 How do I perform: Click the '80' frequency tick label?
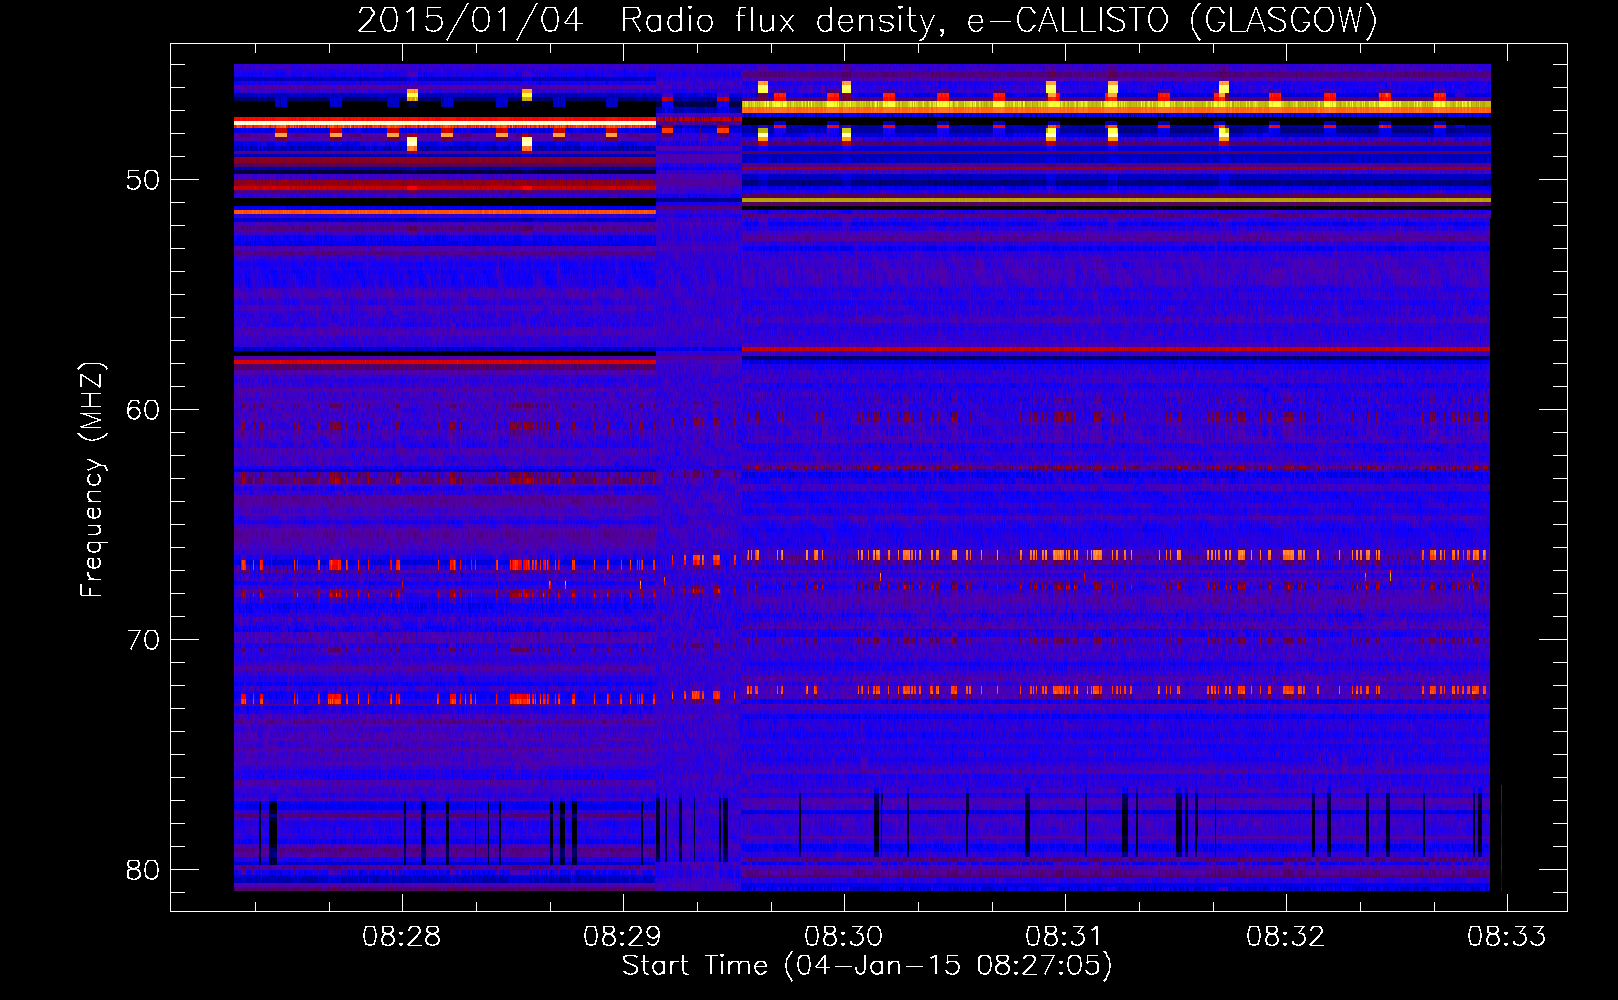(x=143, y=871)
